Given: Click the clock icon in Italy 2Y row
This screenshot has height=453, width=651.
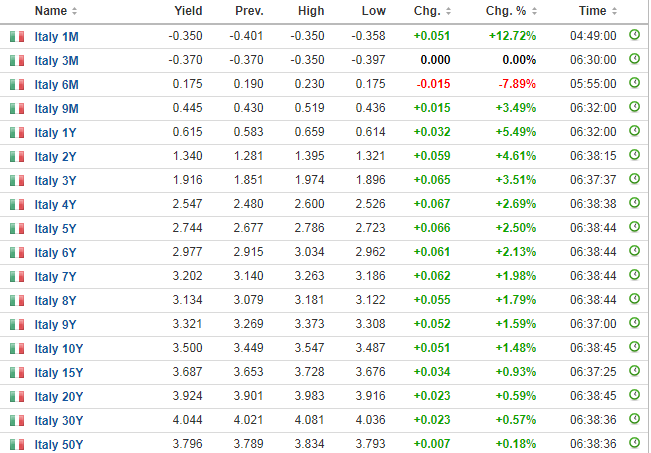Looking at the screenshot, I should click(634, 155).
